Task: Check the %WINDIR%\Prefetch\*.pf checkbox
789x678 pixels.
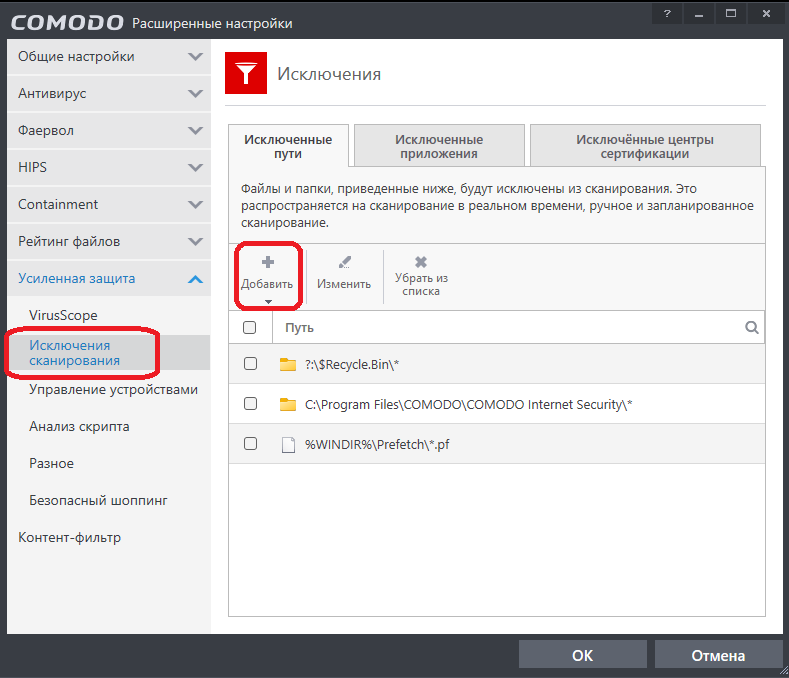Action: pos(250,444)
